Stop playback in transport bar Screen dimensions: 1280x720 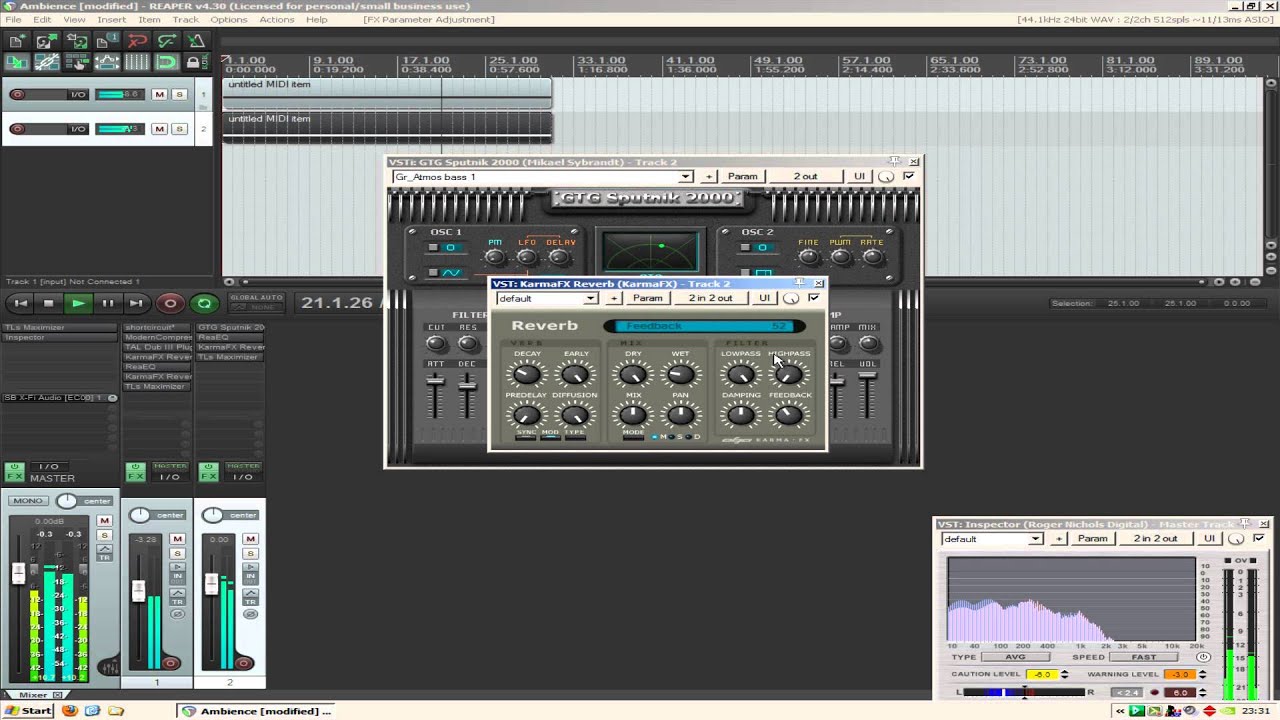pos(49,303)
